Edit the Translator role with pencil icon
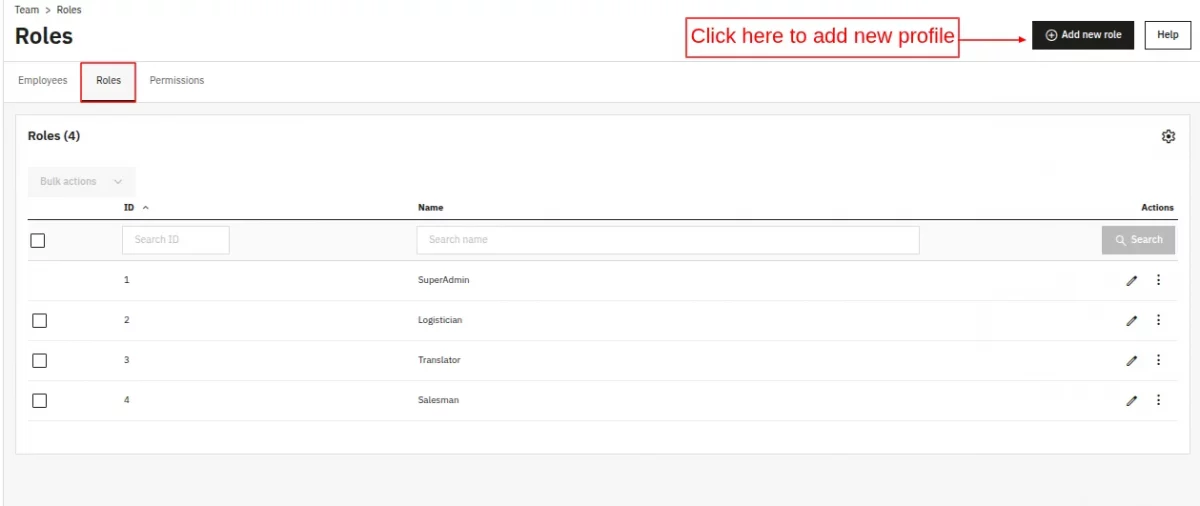 click(x=1131, y=360)
